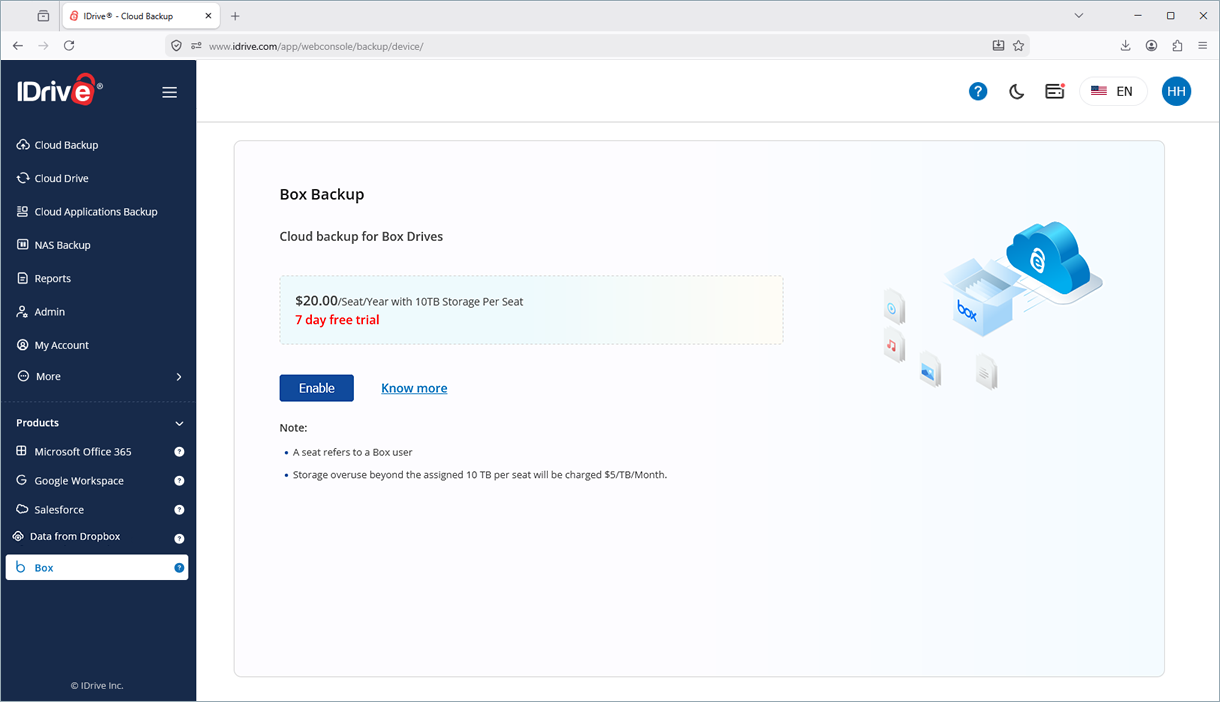This screenshot has height=702, width=1220.
Task: Click the IDrive Inc. copyright text
Action: point(97,686)
